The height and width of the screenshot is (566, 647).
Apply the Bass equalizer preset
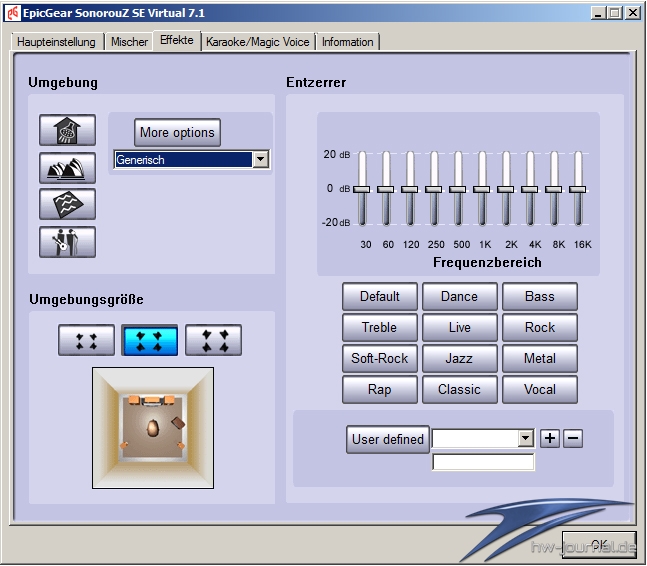pyautogui.click(x=540, y=296)
